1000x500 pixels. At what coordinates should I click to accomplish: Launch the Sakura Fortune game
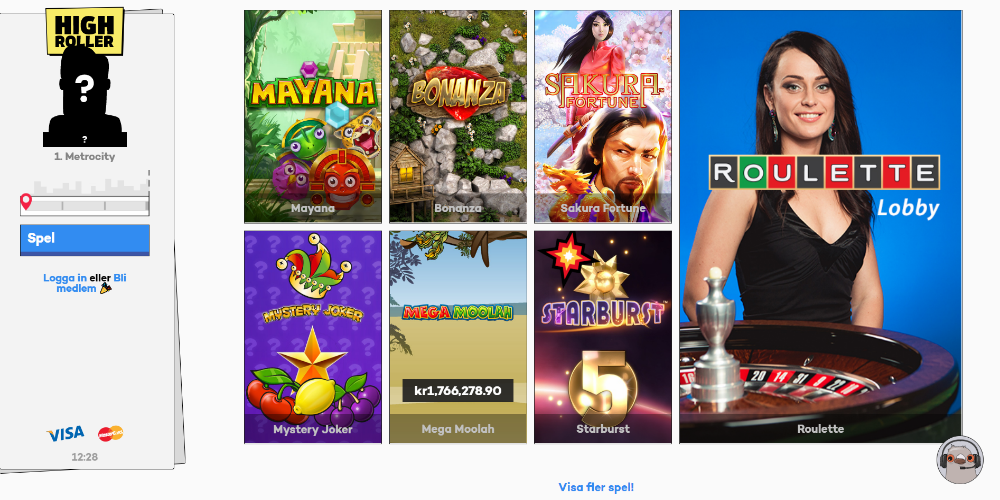603,116
